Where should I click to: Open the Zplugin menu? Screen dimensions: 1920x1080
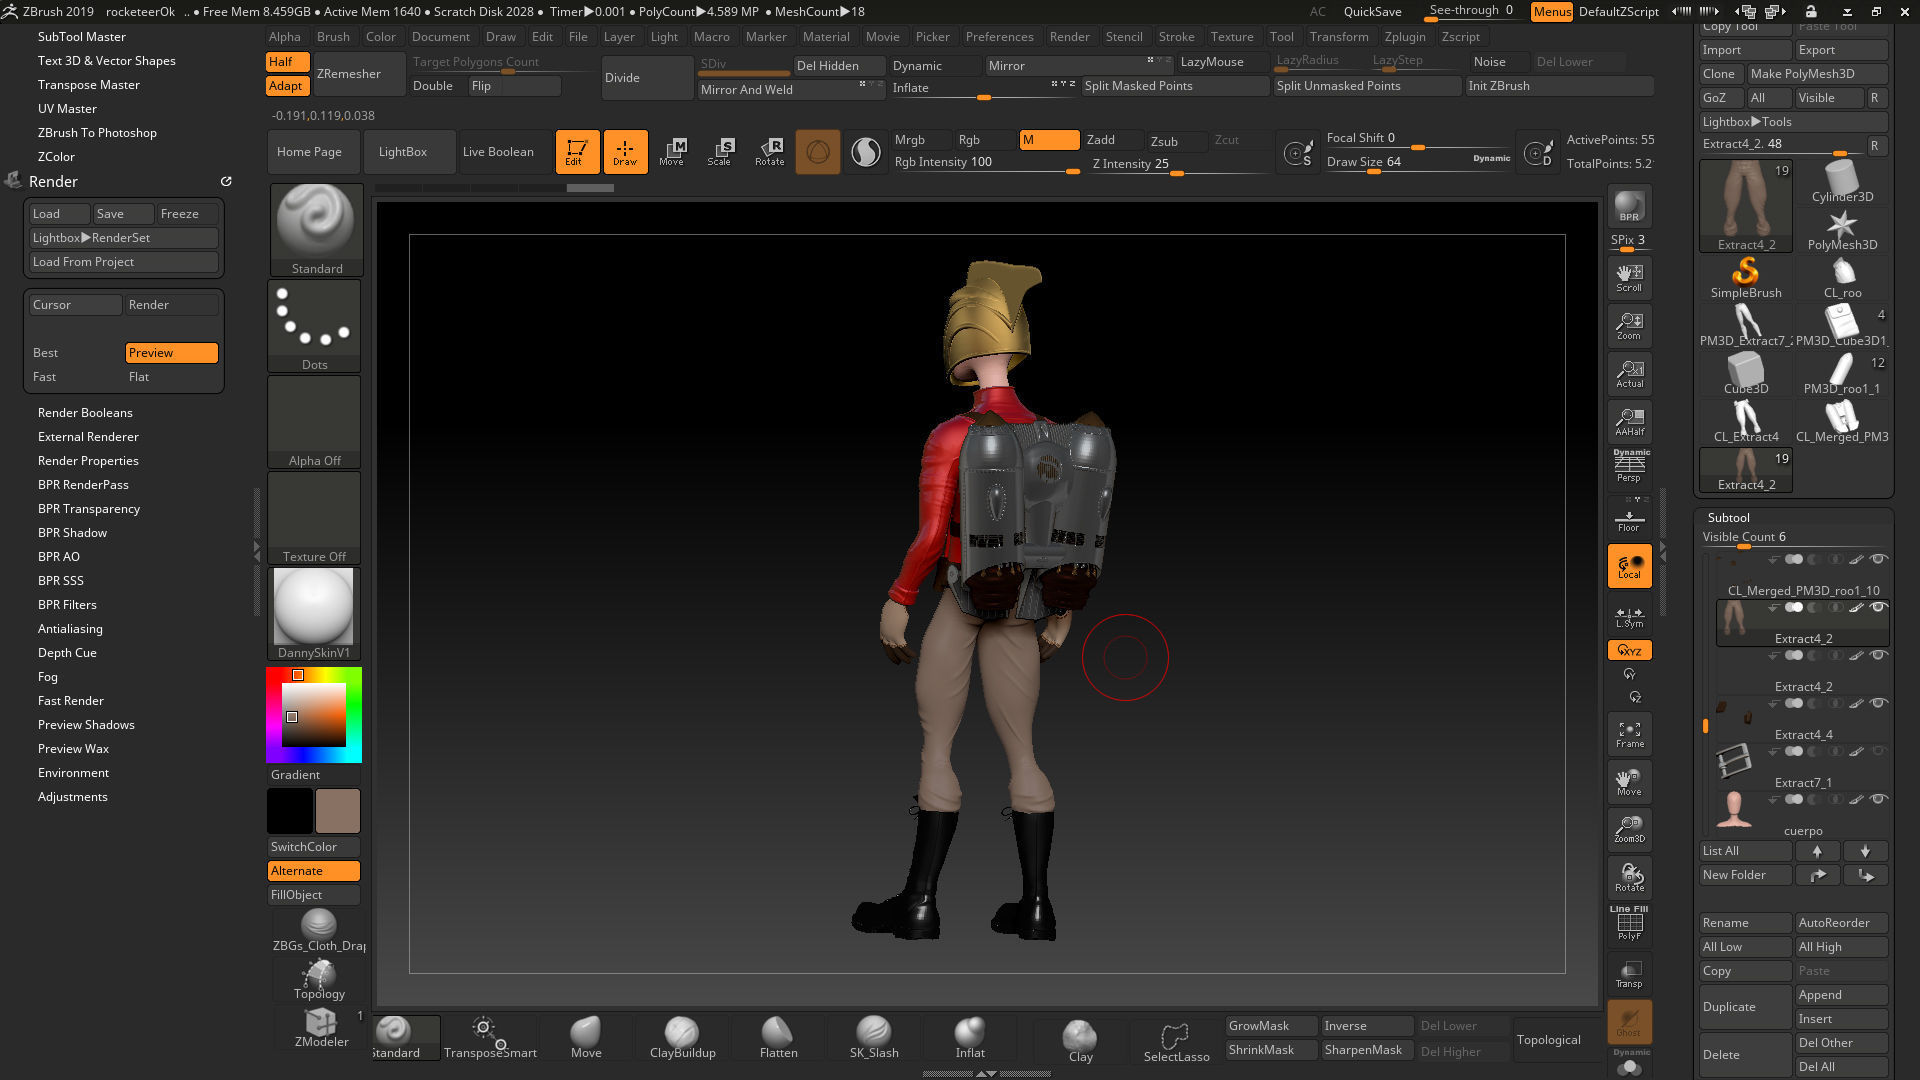click(x=1405, y=37)
